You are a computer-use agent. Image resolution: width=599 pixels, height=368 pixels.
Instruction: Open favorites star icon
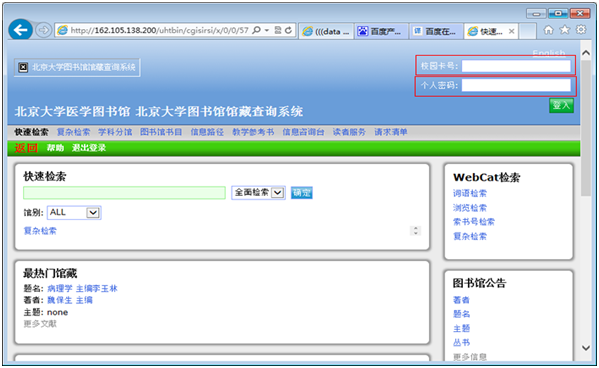coord(565,30)
